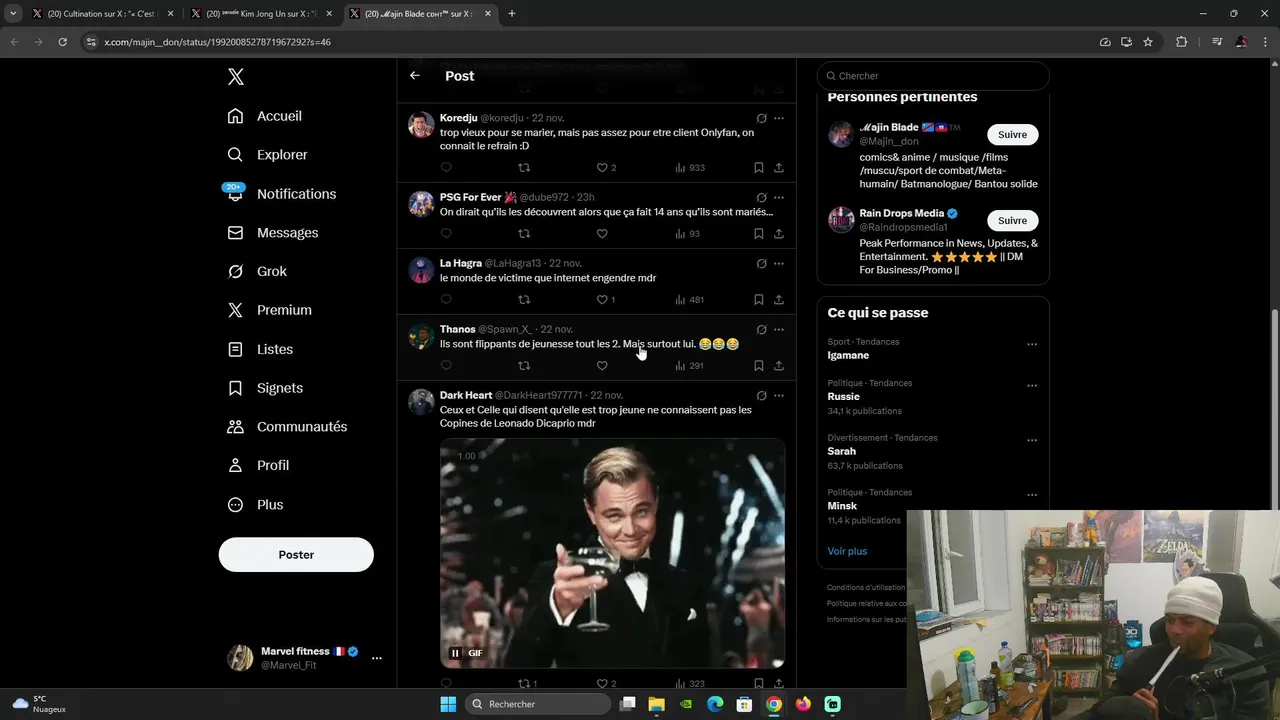Open Communautés in sidebar
Screen dimensions: 1280x720
288,427
